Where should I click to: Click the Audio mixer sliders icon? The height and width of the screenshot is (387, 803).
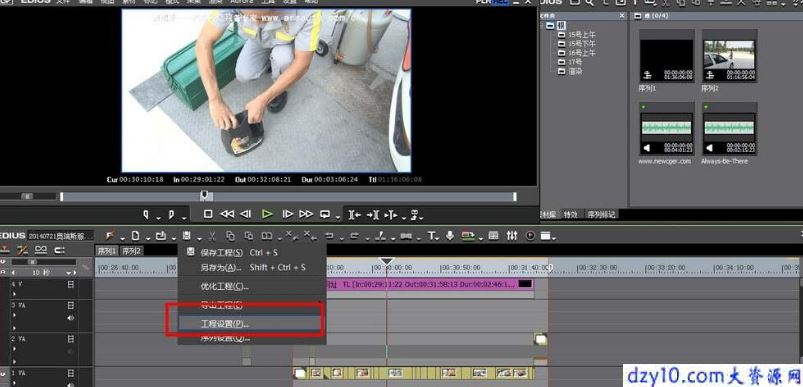click(x=512, y=235)
